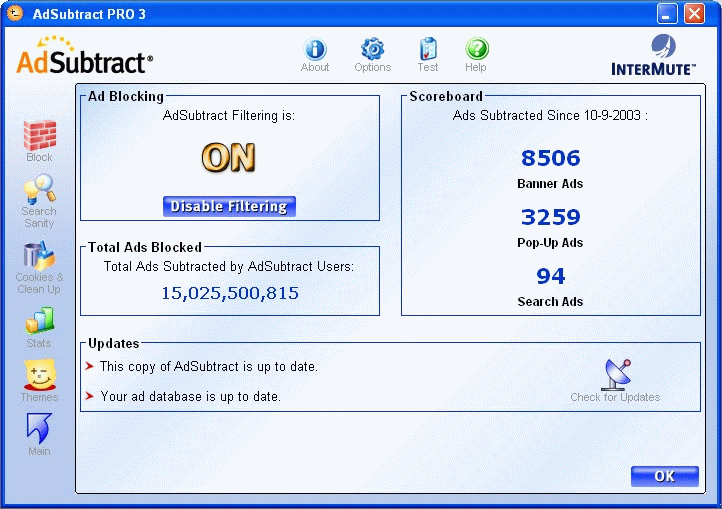The image size is (722, 509).
Task: Return to Main via the arrow icon
Action: [x=39, y=434]
